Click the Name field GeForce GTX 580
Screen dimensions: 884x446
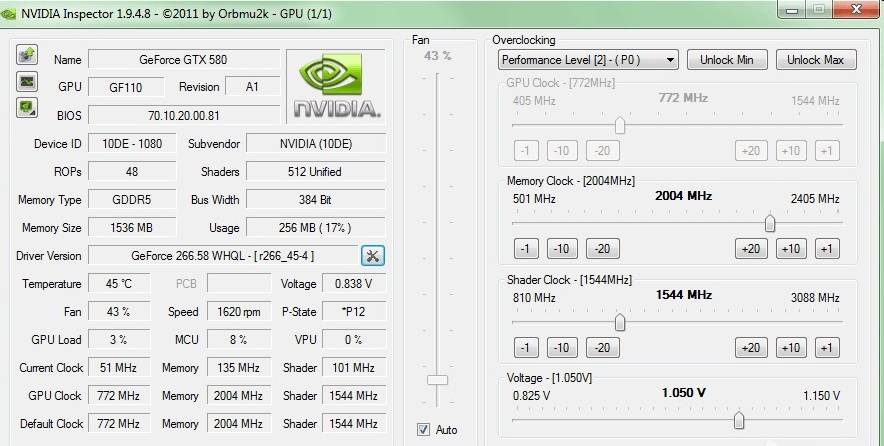point(184,59)
